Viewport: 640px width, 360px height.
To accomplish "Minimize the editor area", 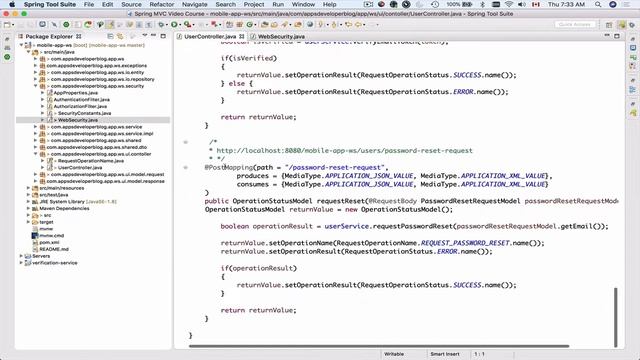I will point(607,36).
